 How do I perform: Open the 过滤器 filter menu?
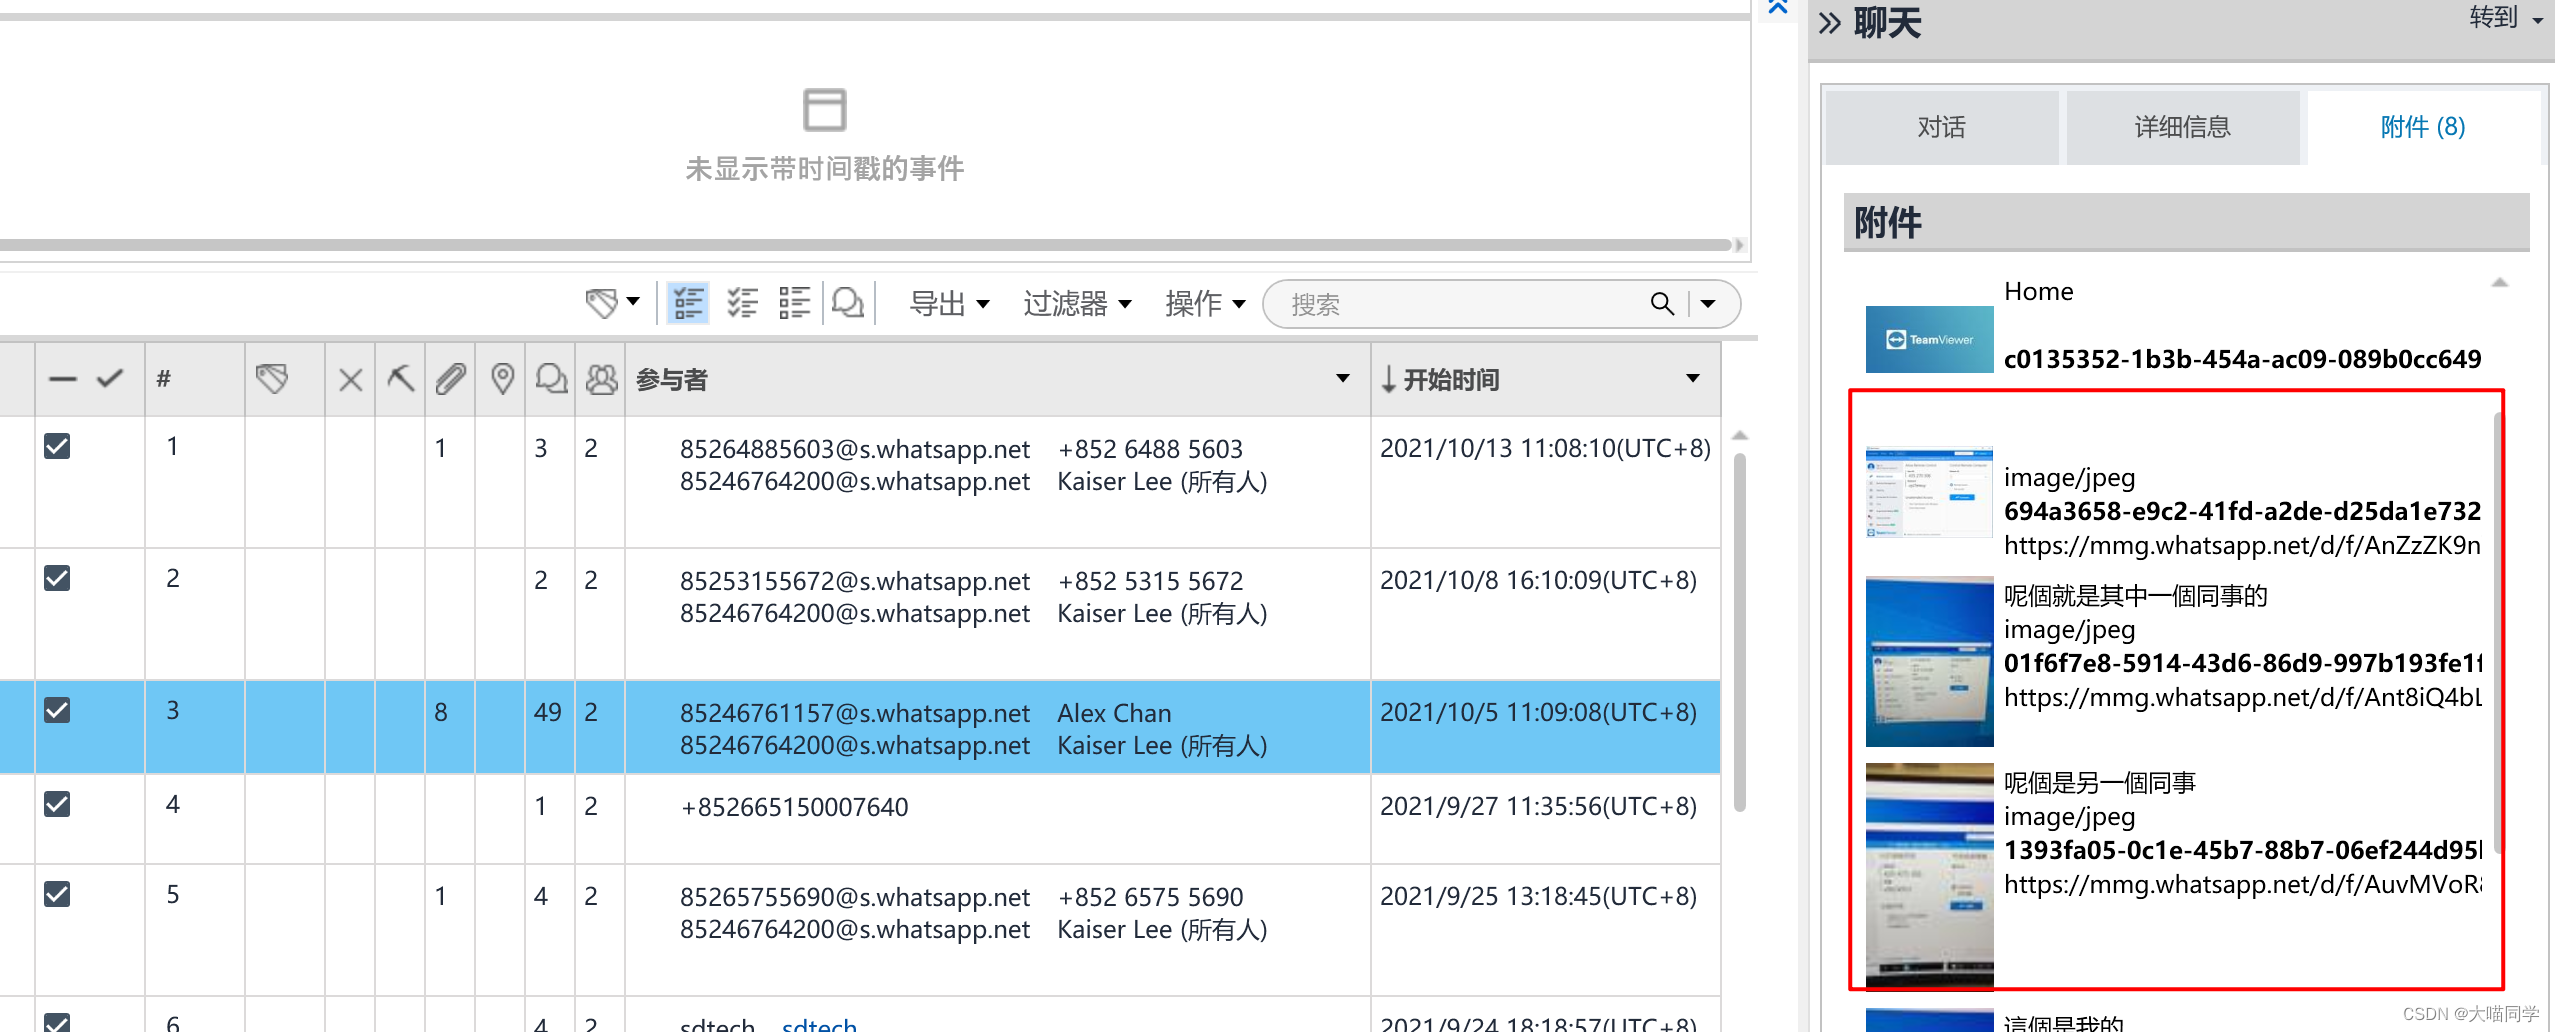[1077, 303]
